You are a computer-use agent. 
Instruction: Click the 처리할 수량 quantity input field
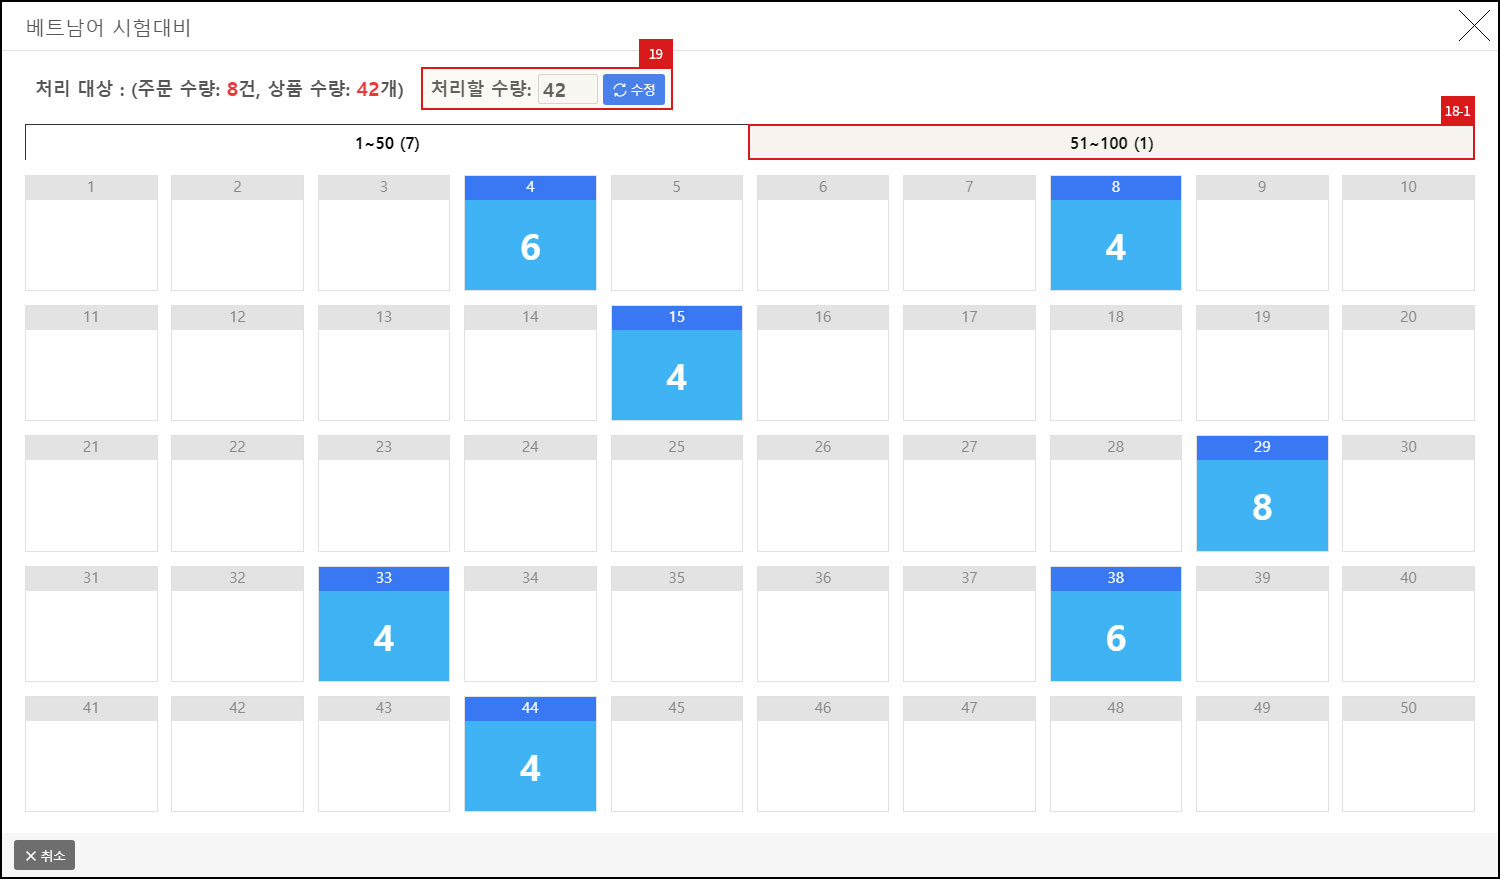pyautogui.click(x=567, y=89)
